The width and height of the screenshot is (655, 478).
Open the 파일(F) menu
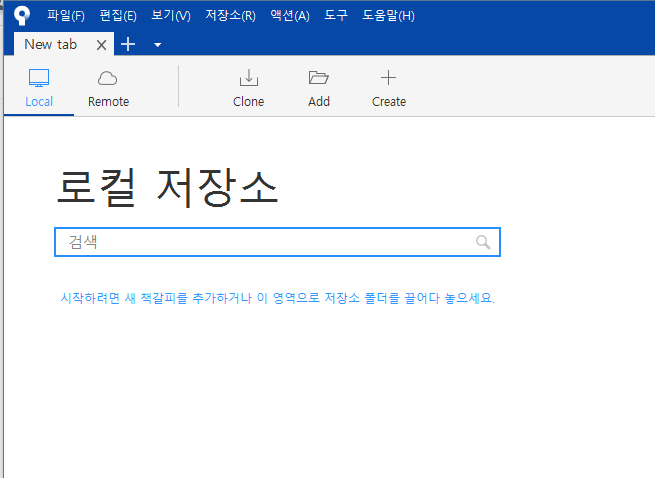66,16
